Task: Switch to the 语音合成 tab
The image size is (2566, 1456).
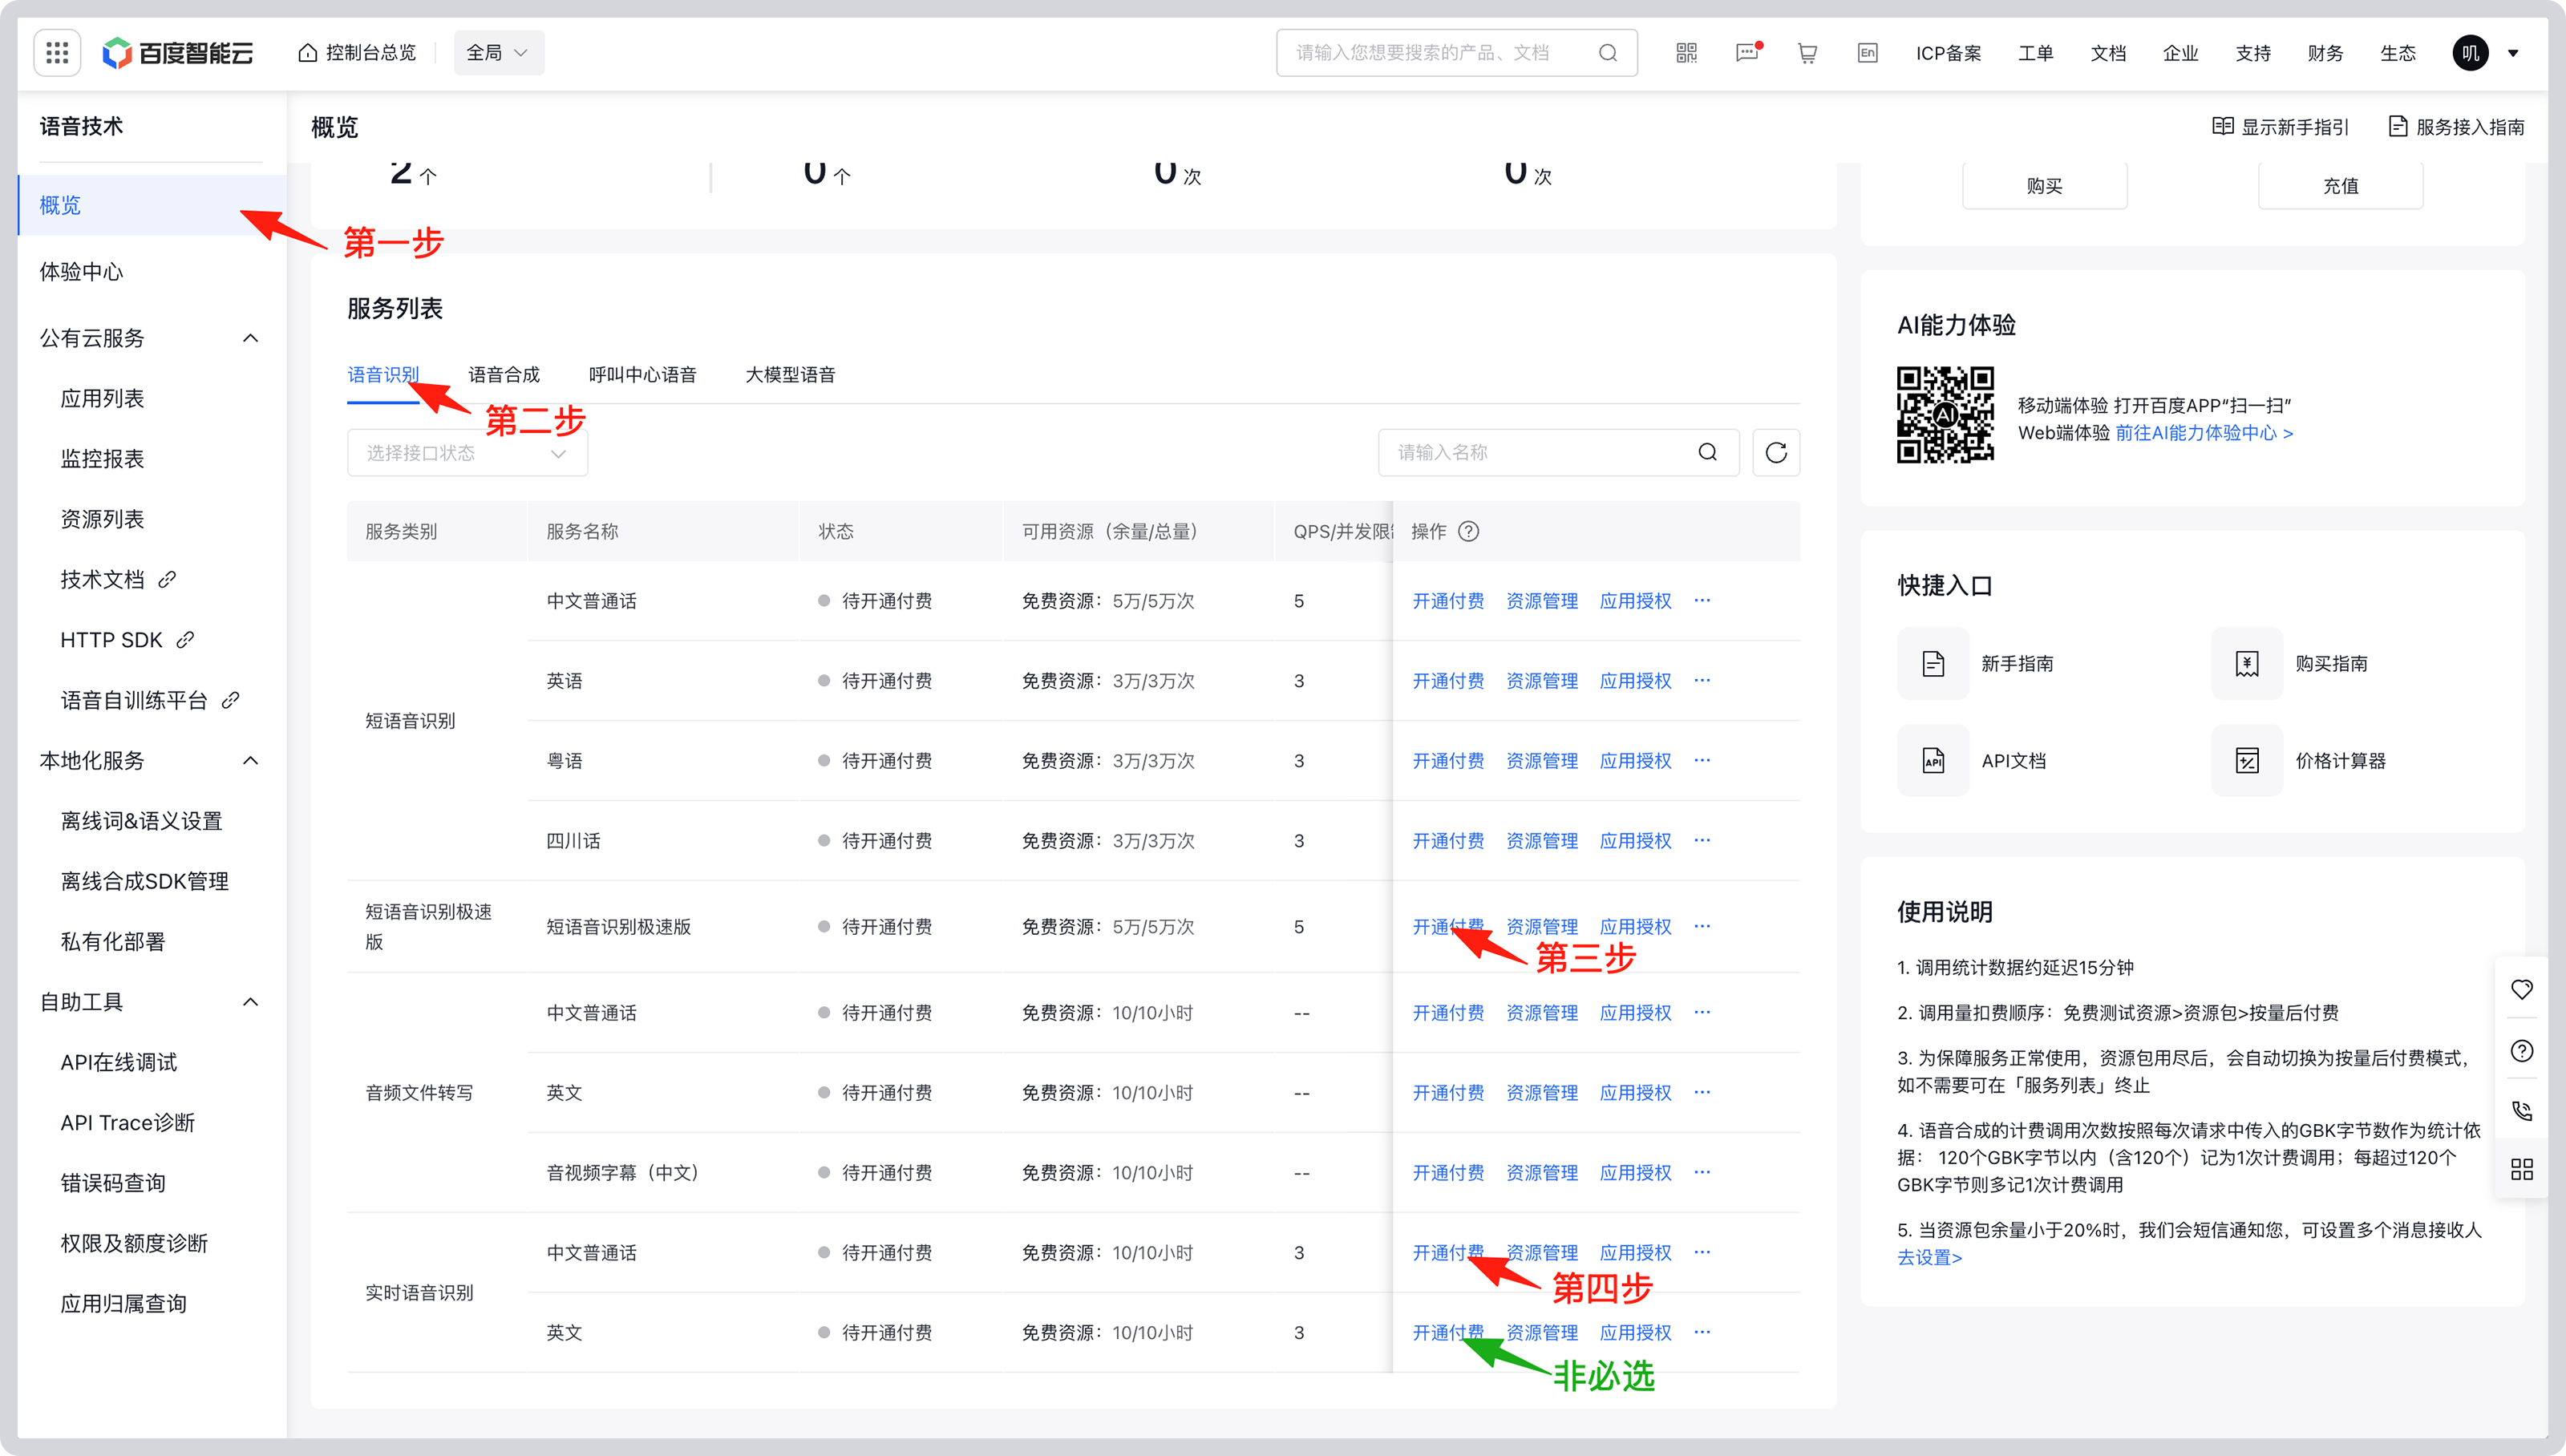Action: point(504,374)
